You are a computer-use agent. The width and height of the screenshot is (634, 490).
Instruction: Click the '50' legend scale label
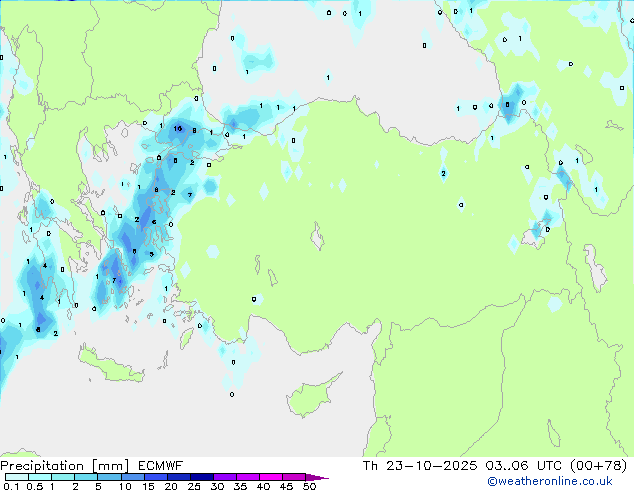[310, 486]
